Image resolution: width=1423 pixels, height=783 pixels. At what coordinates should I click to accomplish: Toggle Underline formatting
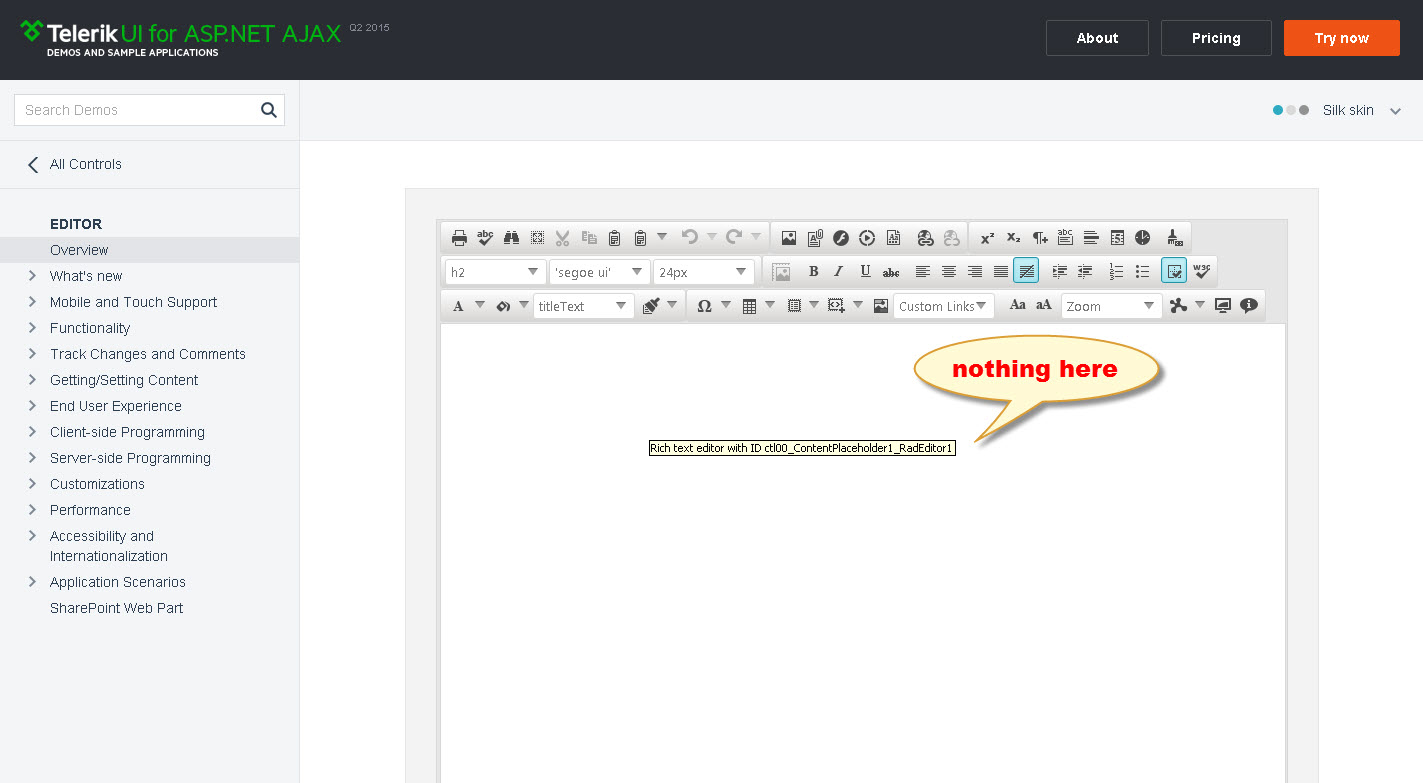click(x=865, y=272)
